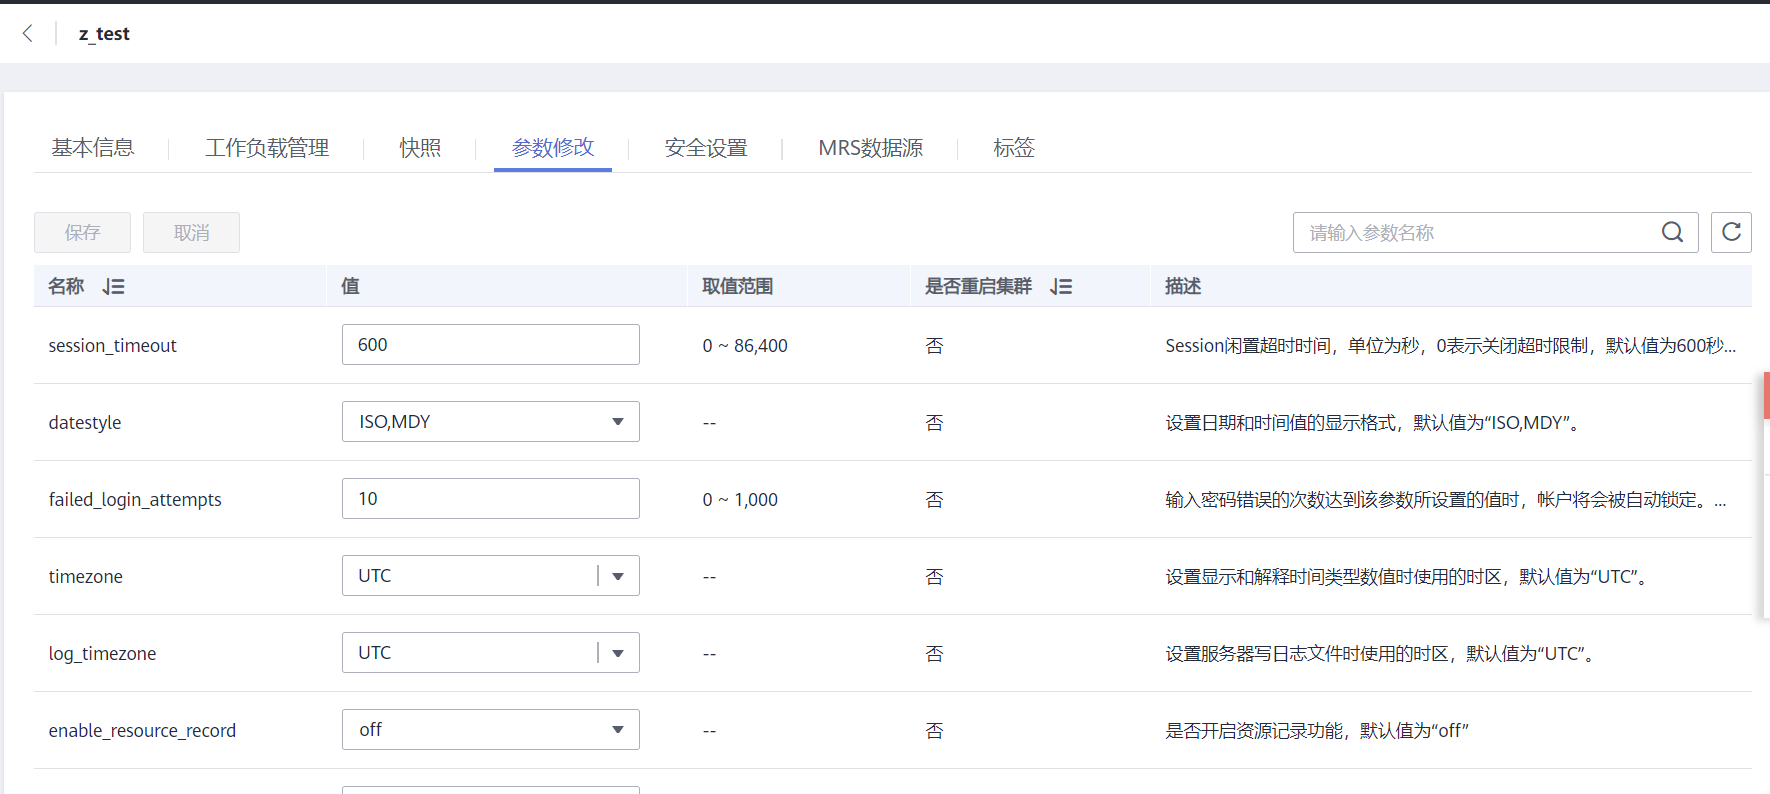This screenshot has height=794, width=1770.
Task: Open MRS数据源 tab
Action: pyautogui.click(x=870, y=148)
